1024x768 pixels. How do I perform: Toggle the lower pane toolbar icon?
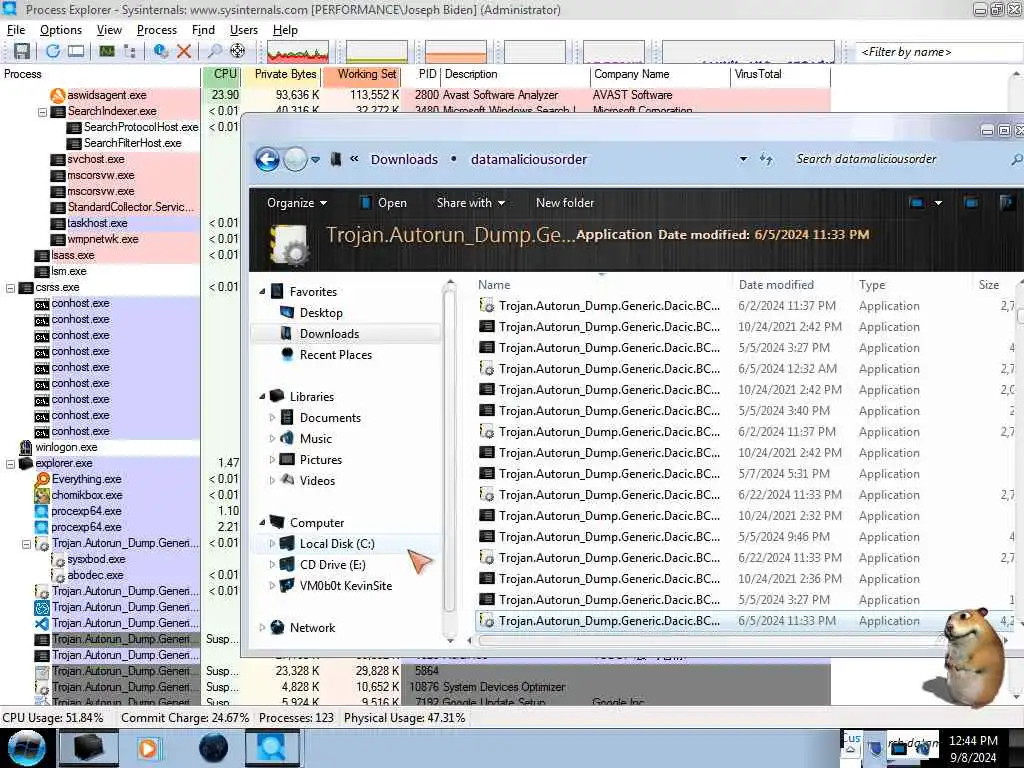pyautogui.click(x=76, y=51)
